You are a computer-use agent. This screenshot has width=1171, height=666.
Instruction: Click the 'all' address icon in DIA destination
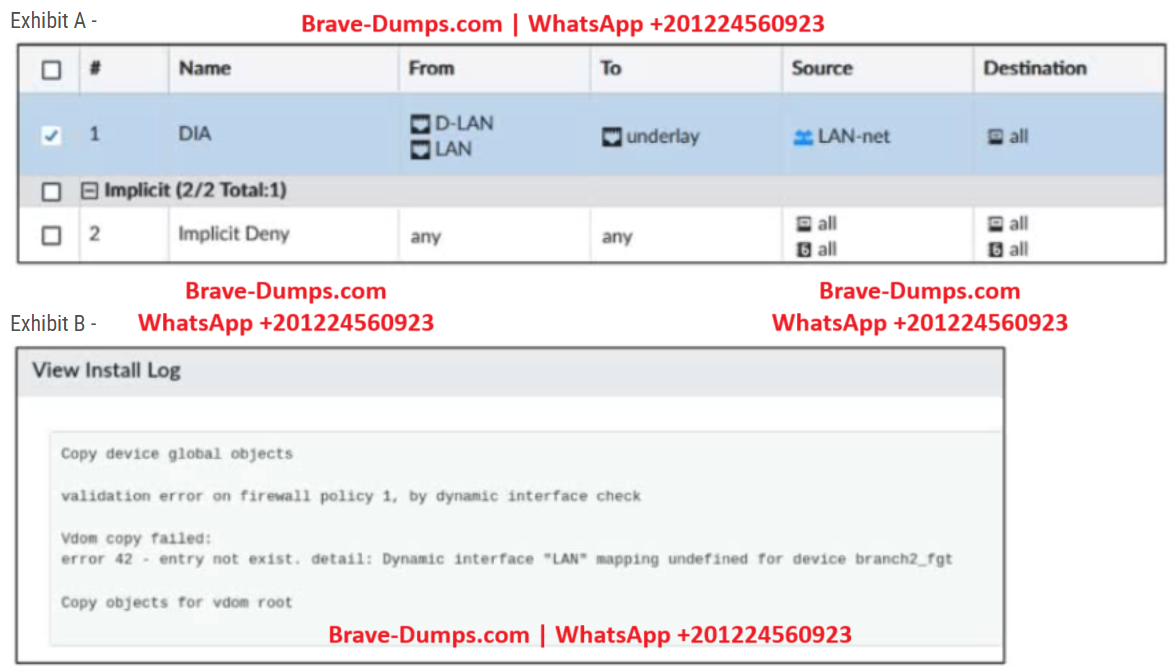point(996,137)
